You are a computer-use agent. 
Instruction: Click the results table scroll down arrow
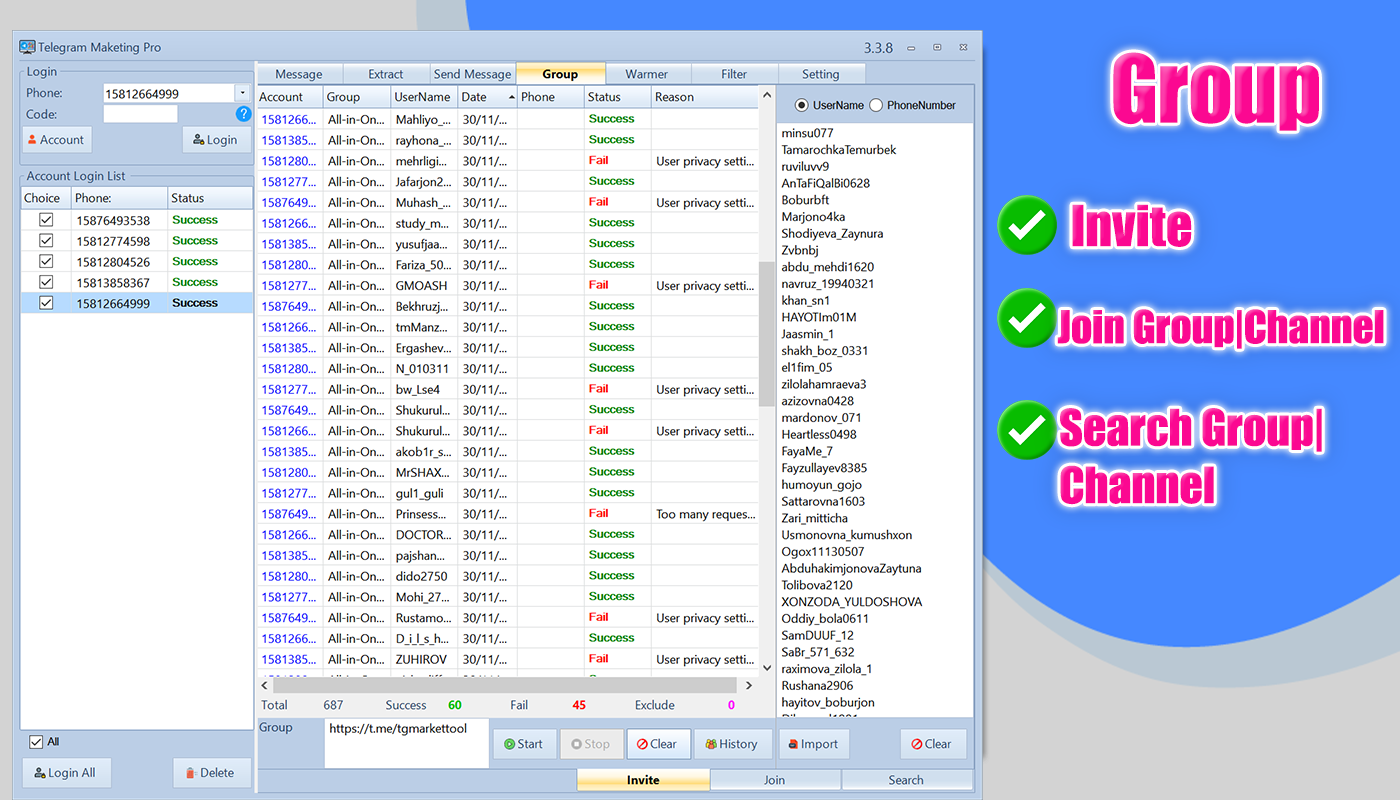pyautogui.click(x=767, y=667)
